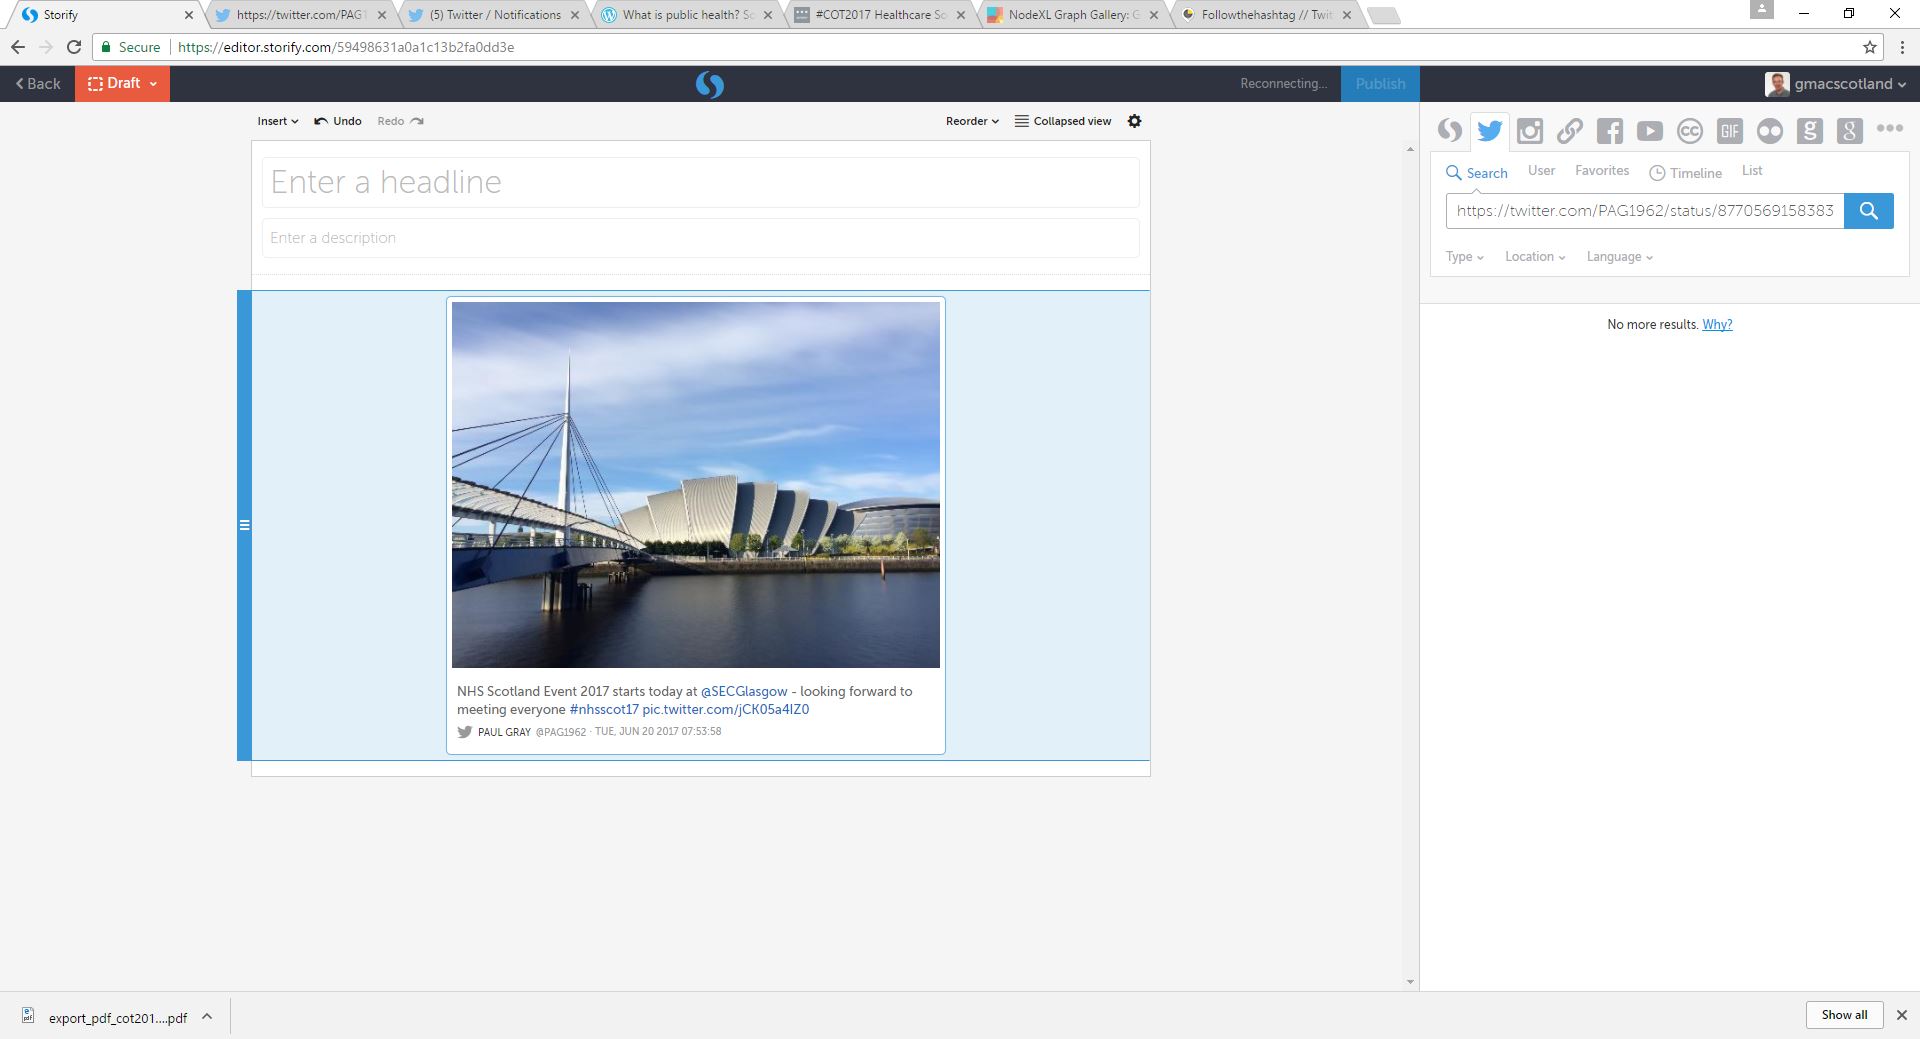
Task: Open the Draft status dropdown
Action: pyautogui.click(x=122, y=84)
